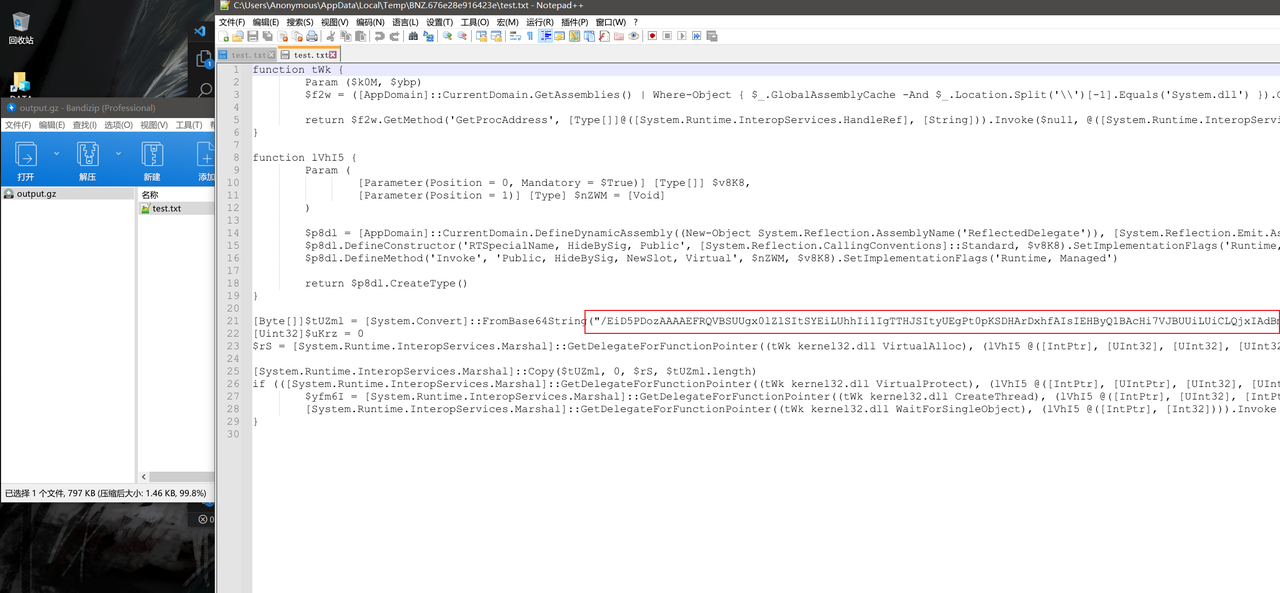Close the active test.txt tab
Image resolution: width=1280 pixels, height=593 pixels.
[334, 55]
